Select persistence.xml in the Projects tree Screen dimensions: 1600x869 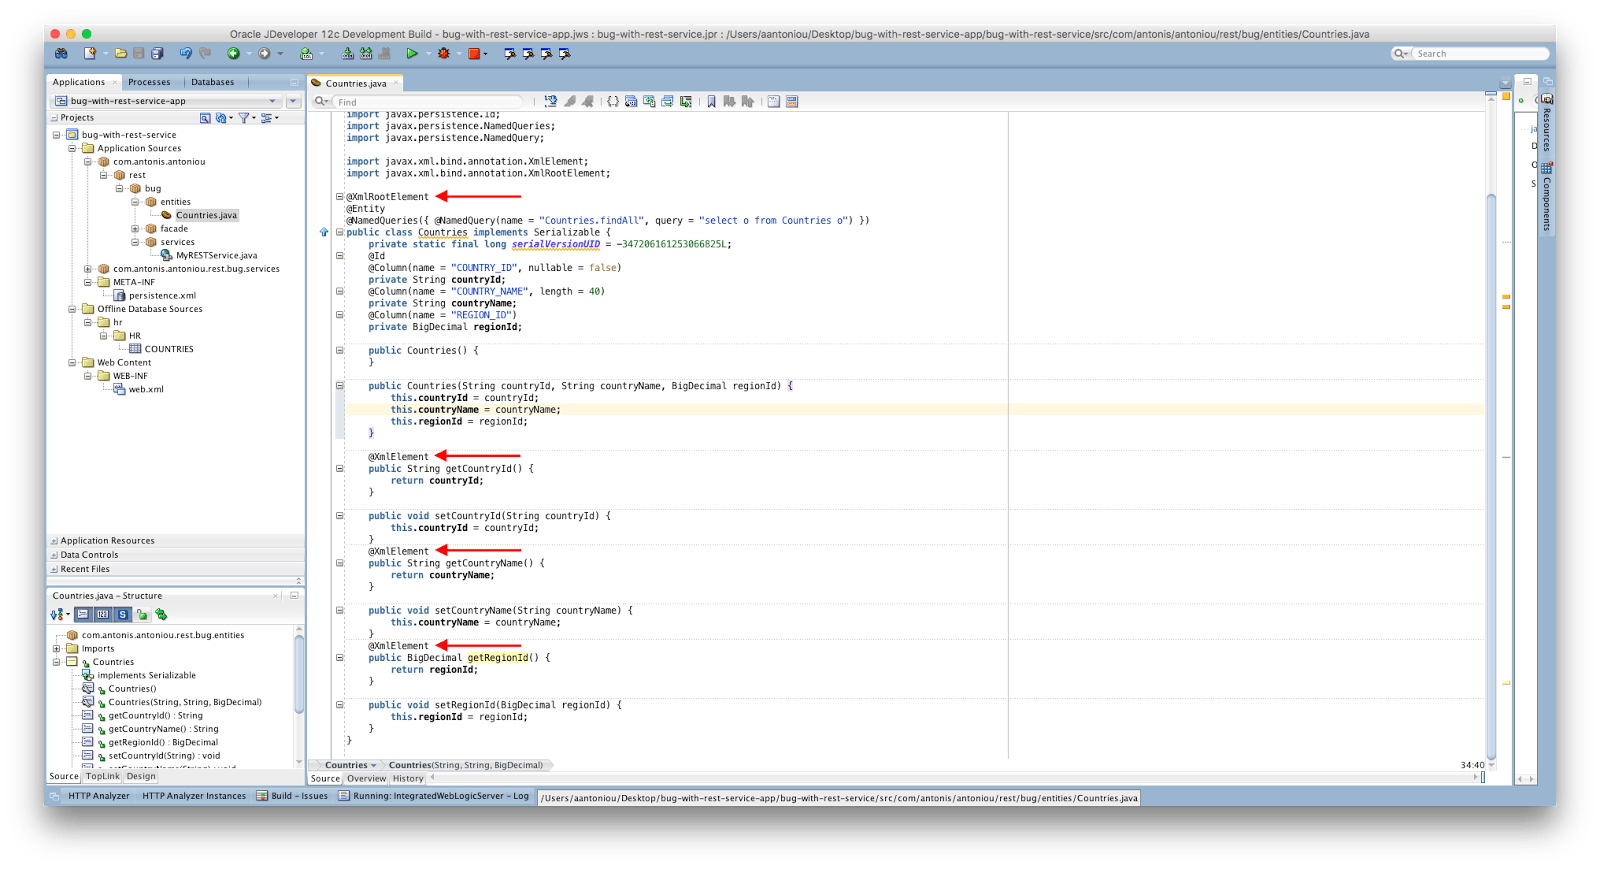tap(162, 296)
